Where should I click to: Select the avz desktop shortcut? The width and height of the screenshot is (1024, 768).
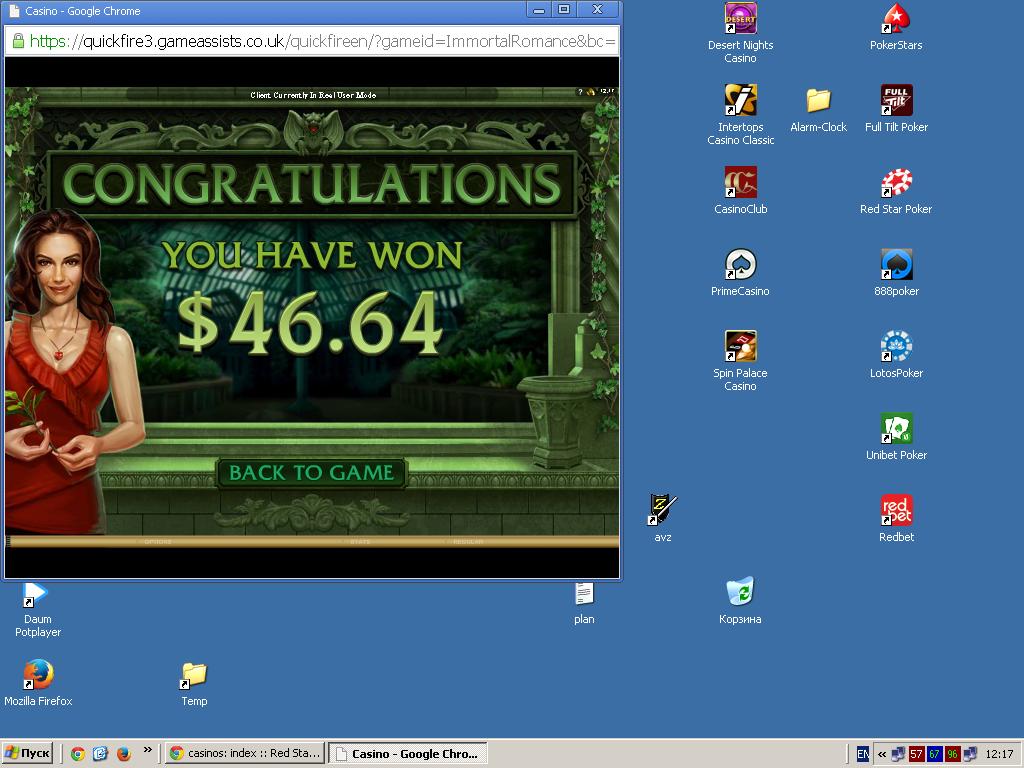662,519
